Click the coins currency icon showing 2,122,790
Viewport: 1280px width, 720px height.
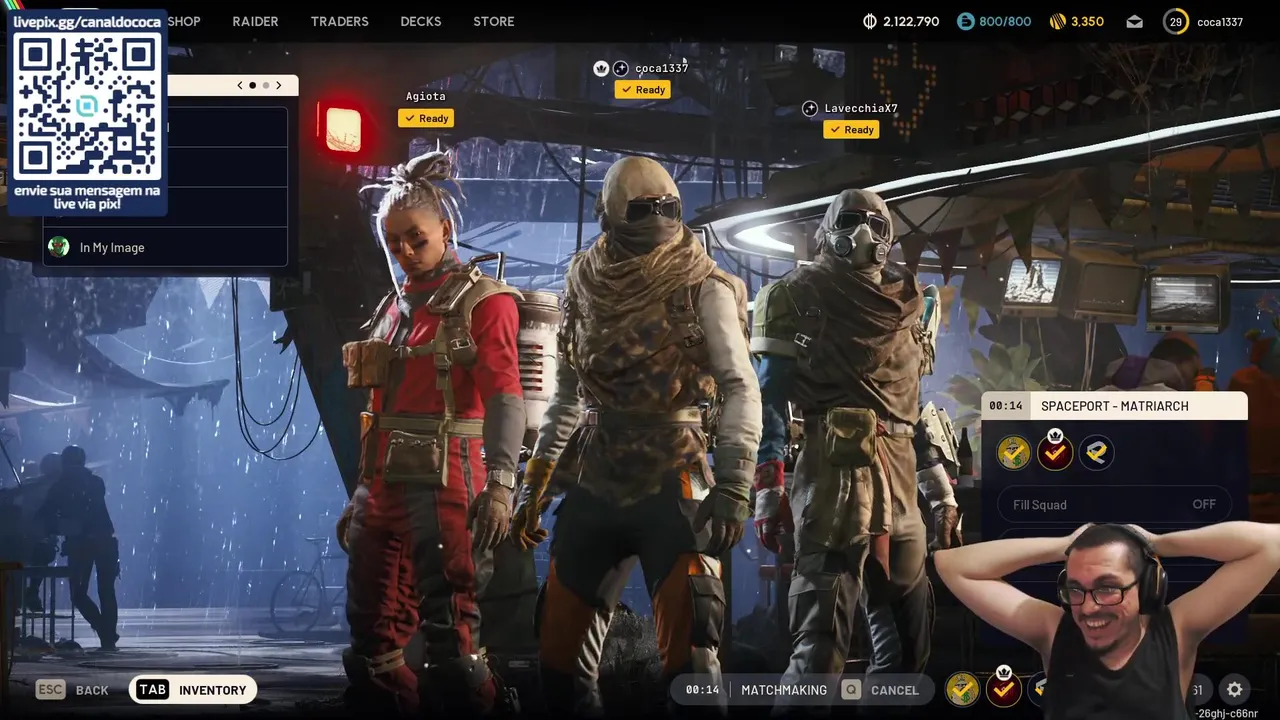click(870, 21)
